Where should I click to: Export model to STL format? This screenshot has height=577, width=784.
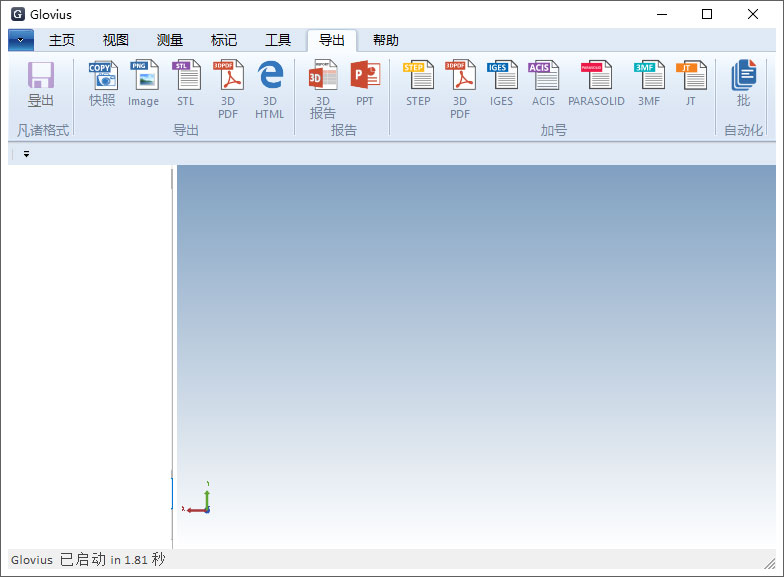186,84
